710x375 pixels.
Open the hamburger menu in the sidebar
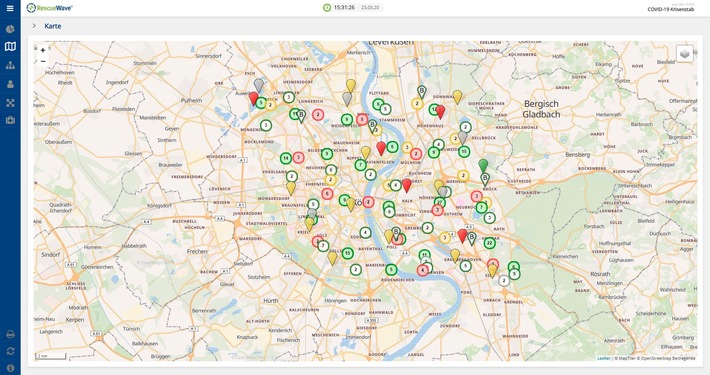[10, 8]
